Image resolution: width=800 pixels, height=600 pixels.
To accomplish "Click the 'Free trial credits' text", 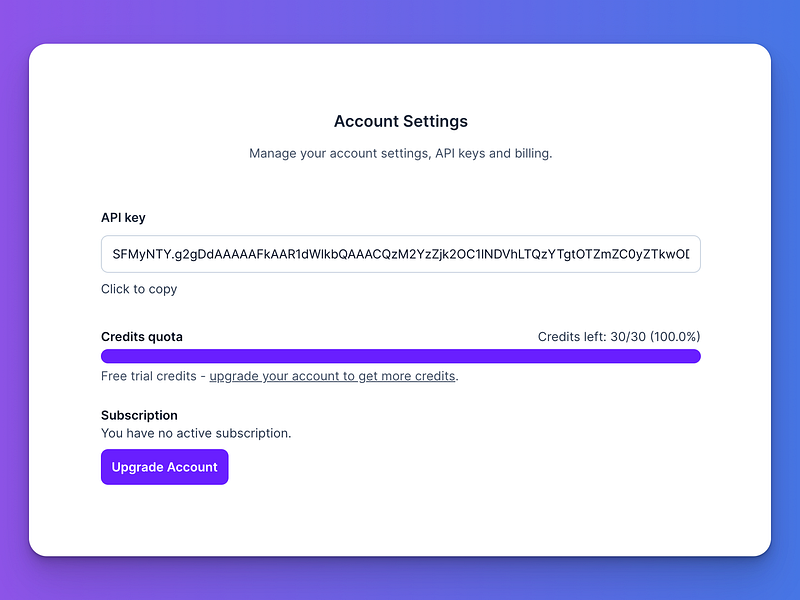I will coord(149,376).
